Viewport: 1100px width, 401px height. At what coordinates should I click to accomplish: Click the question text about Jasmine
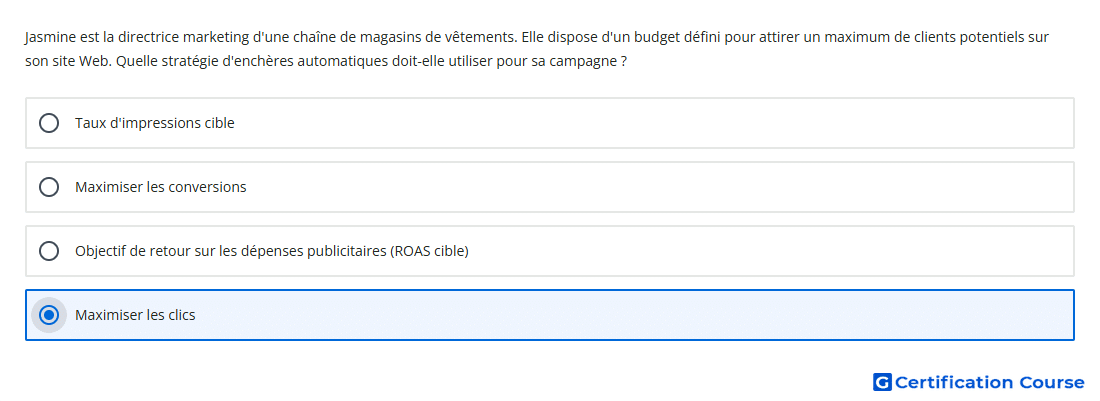tap(537, 49)
